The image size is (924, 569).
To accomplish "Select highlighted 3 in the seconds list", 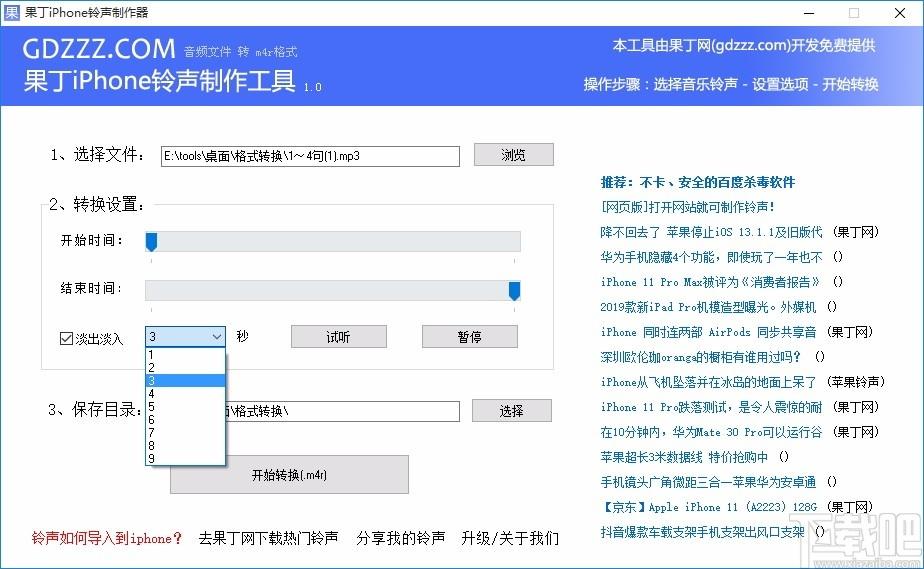I will coord(185,381).
